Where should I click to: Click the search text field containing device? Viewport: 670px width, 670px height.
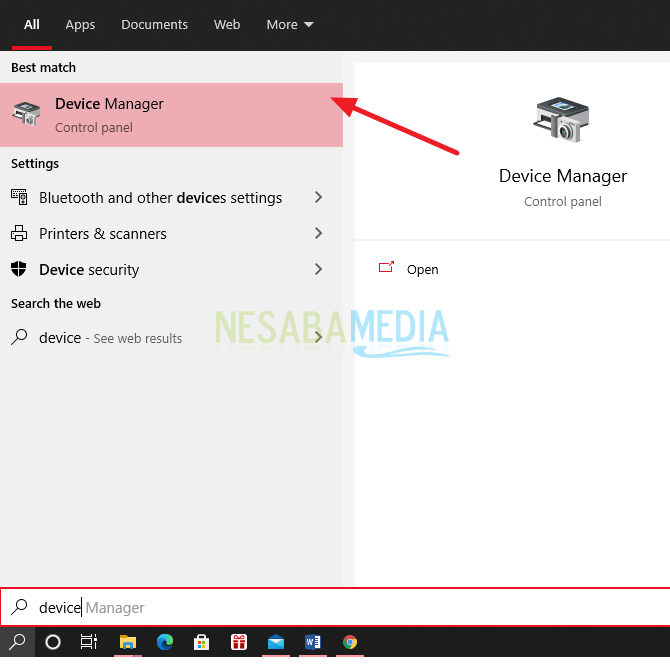click(335, 607)
